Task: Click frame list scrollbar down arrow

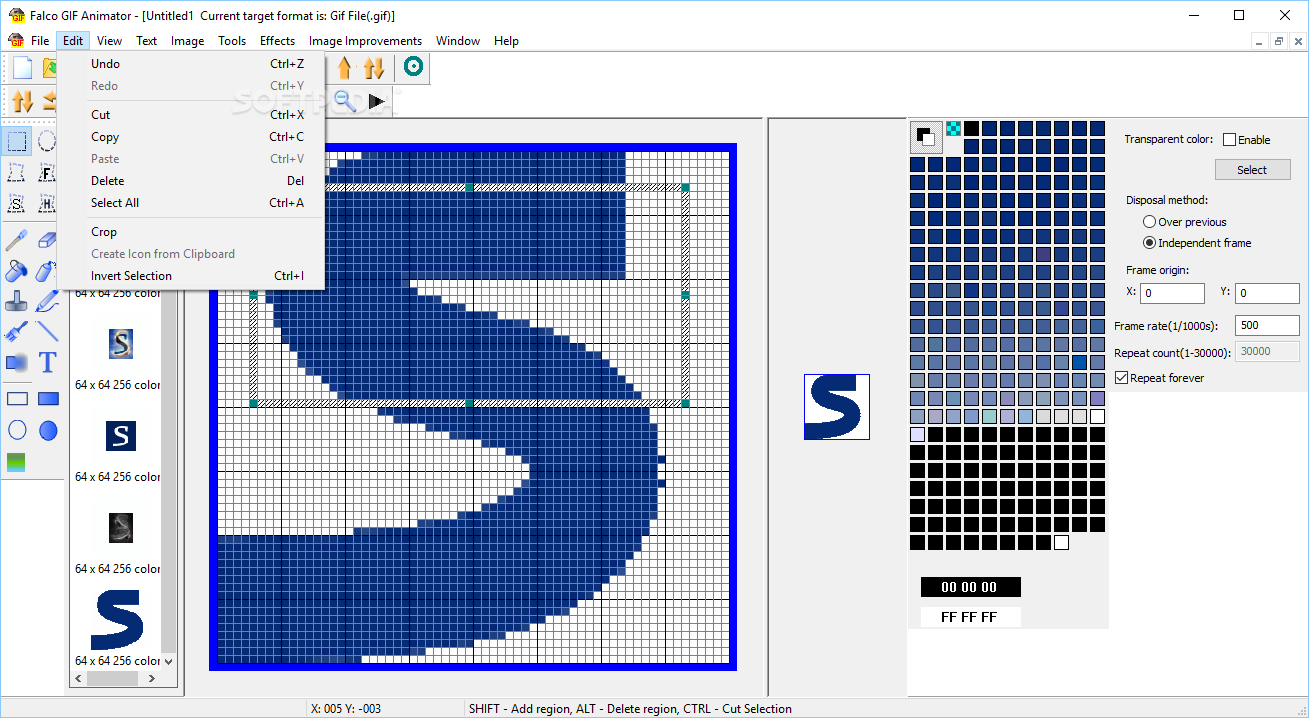Action: tap(168, 661)
